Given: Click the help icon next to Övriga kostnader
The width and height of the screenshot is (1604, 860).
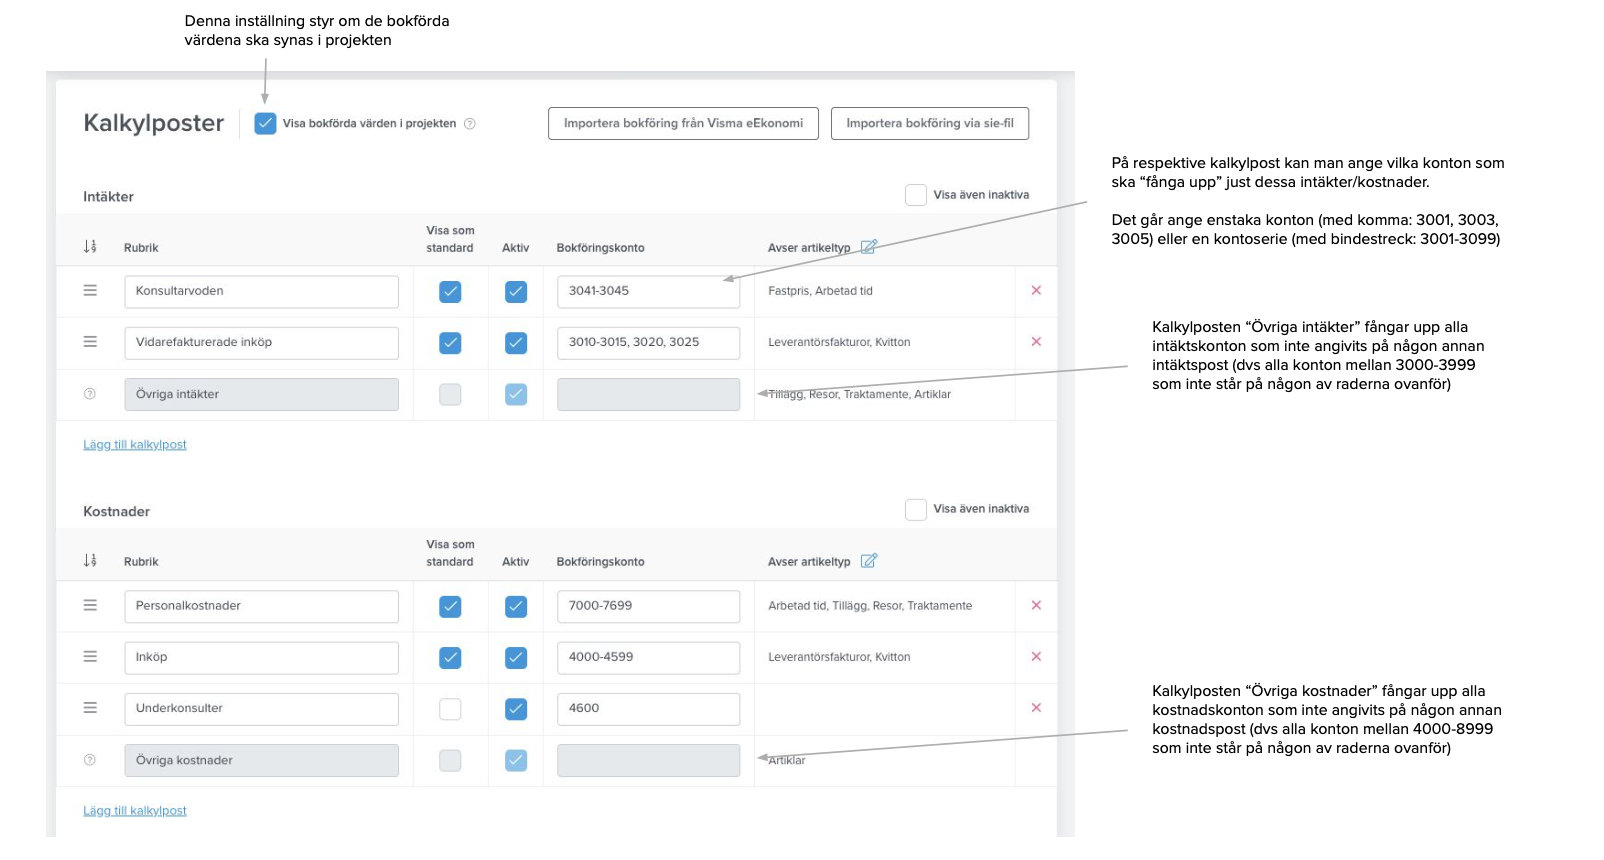Looking at the screenshot, I should pyautogui.click(x=90, y=760).
